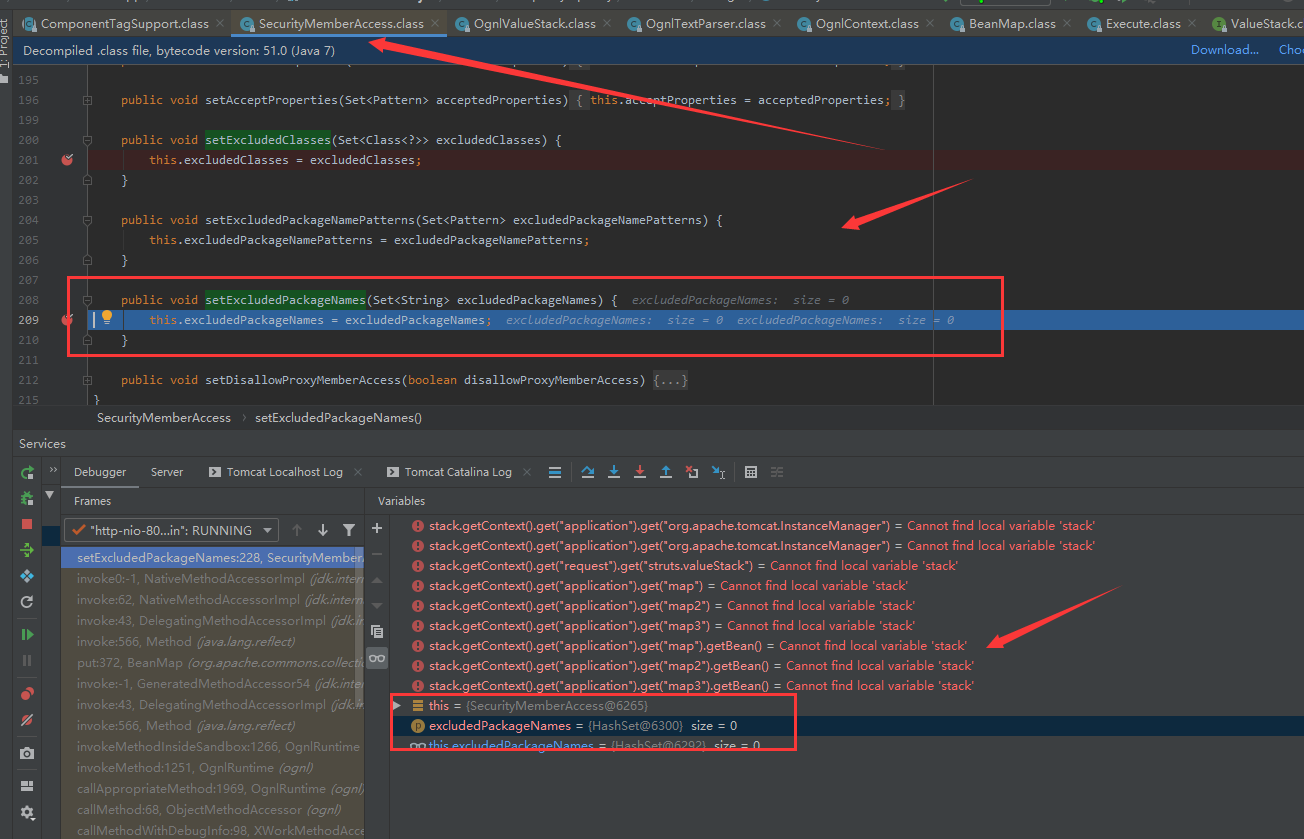Select frame 'put:372, BeanMap'
Screen dimensions: 1304x839
pyautogui.click(x=212, y=662)
